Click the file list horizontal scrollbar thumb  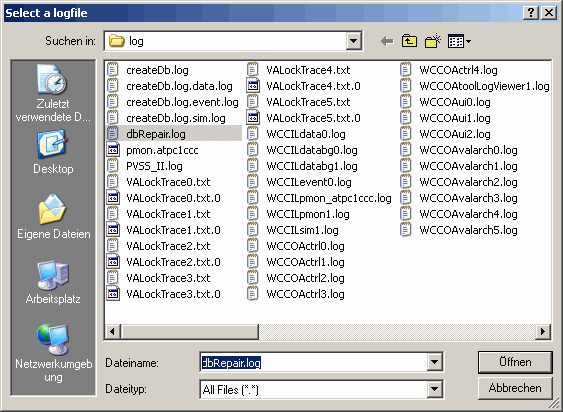pos(190,331)
